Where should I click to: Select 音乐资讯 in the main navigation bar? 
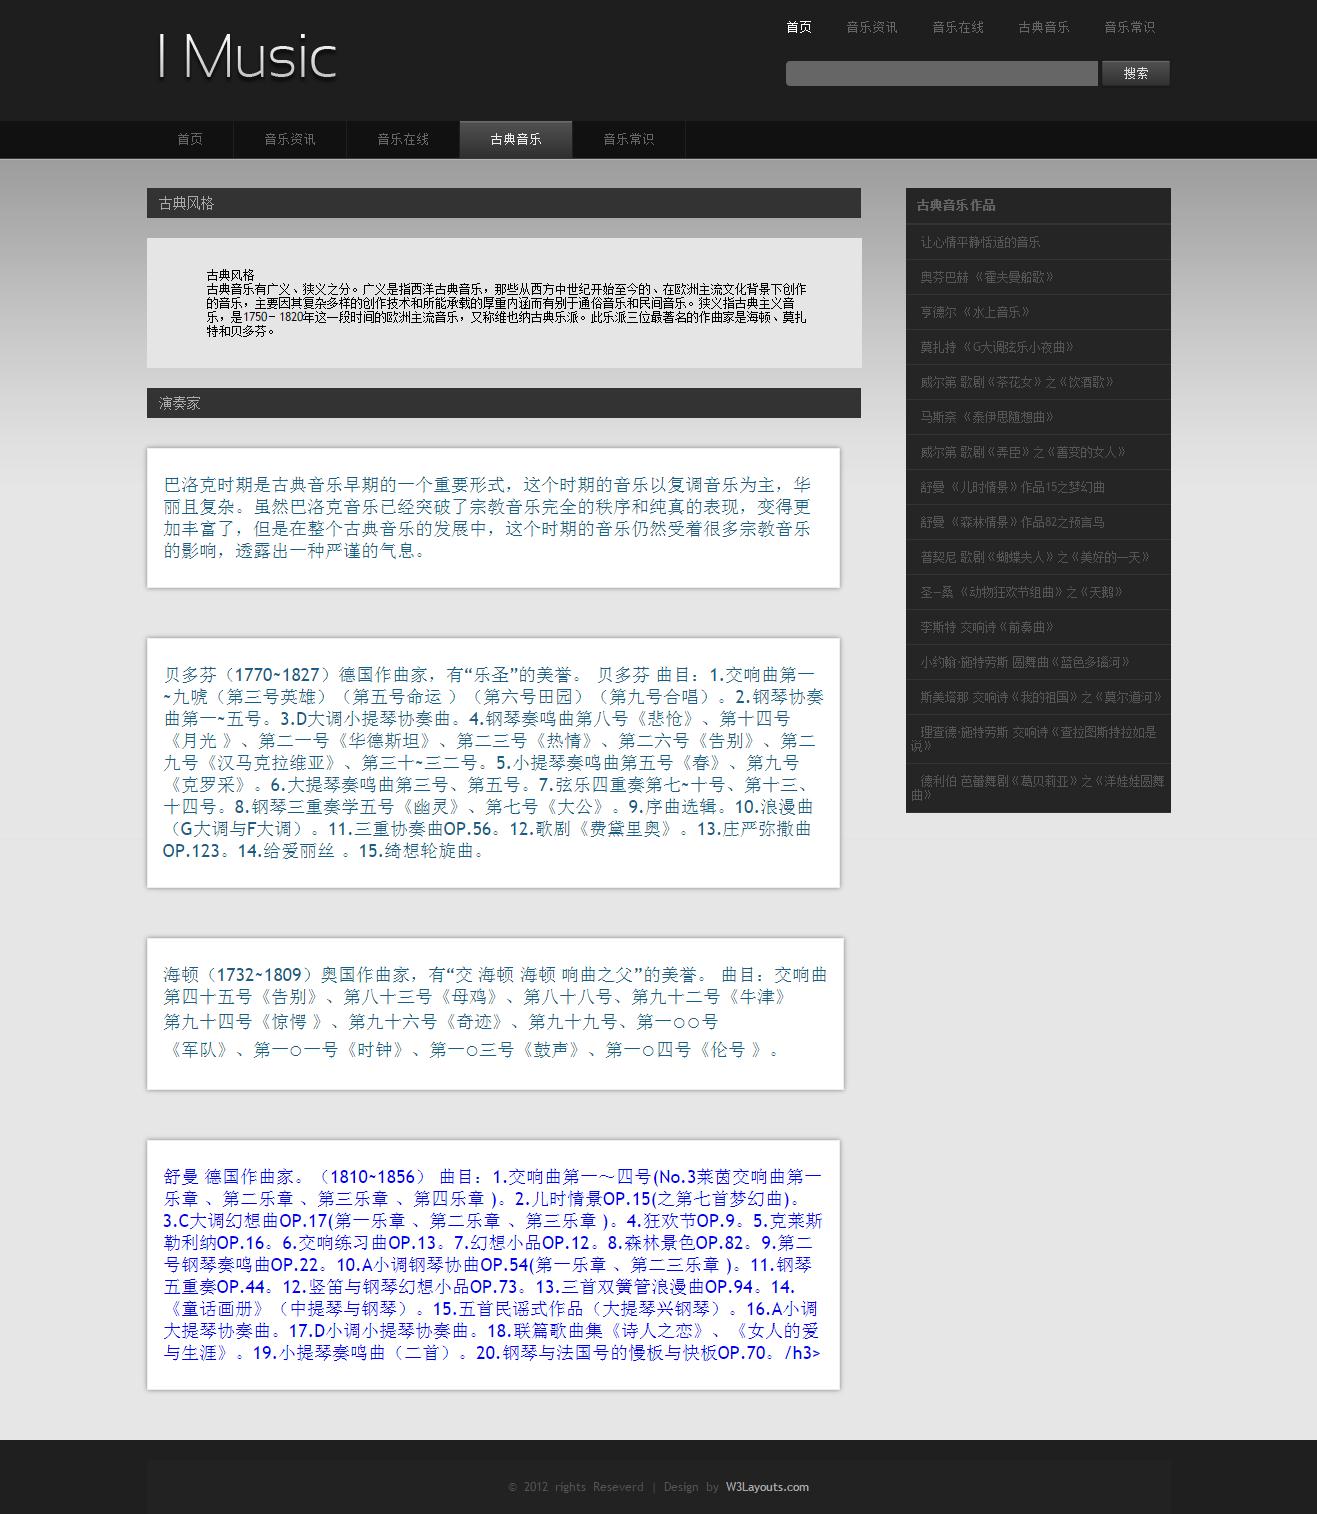point(290,139)
